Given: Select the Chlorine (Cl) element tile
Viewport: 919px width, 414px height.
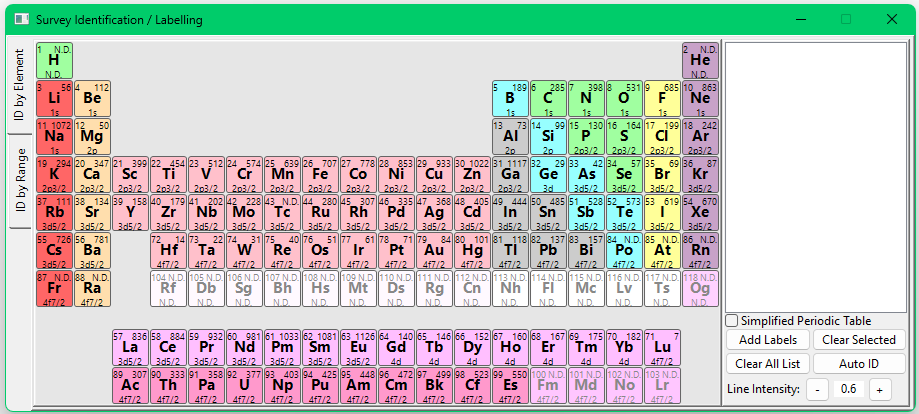Looking at the screenshot, I should (x=662, y=137).
